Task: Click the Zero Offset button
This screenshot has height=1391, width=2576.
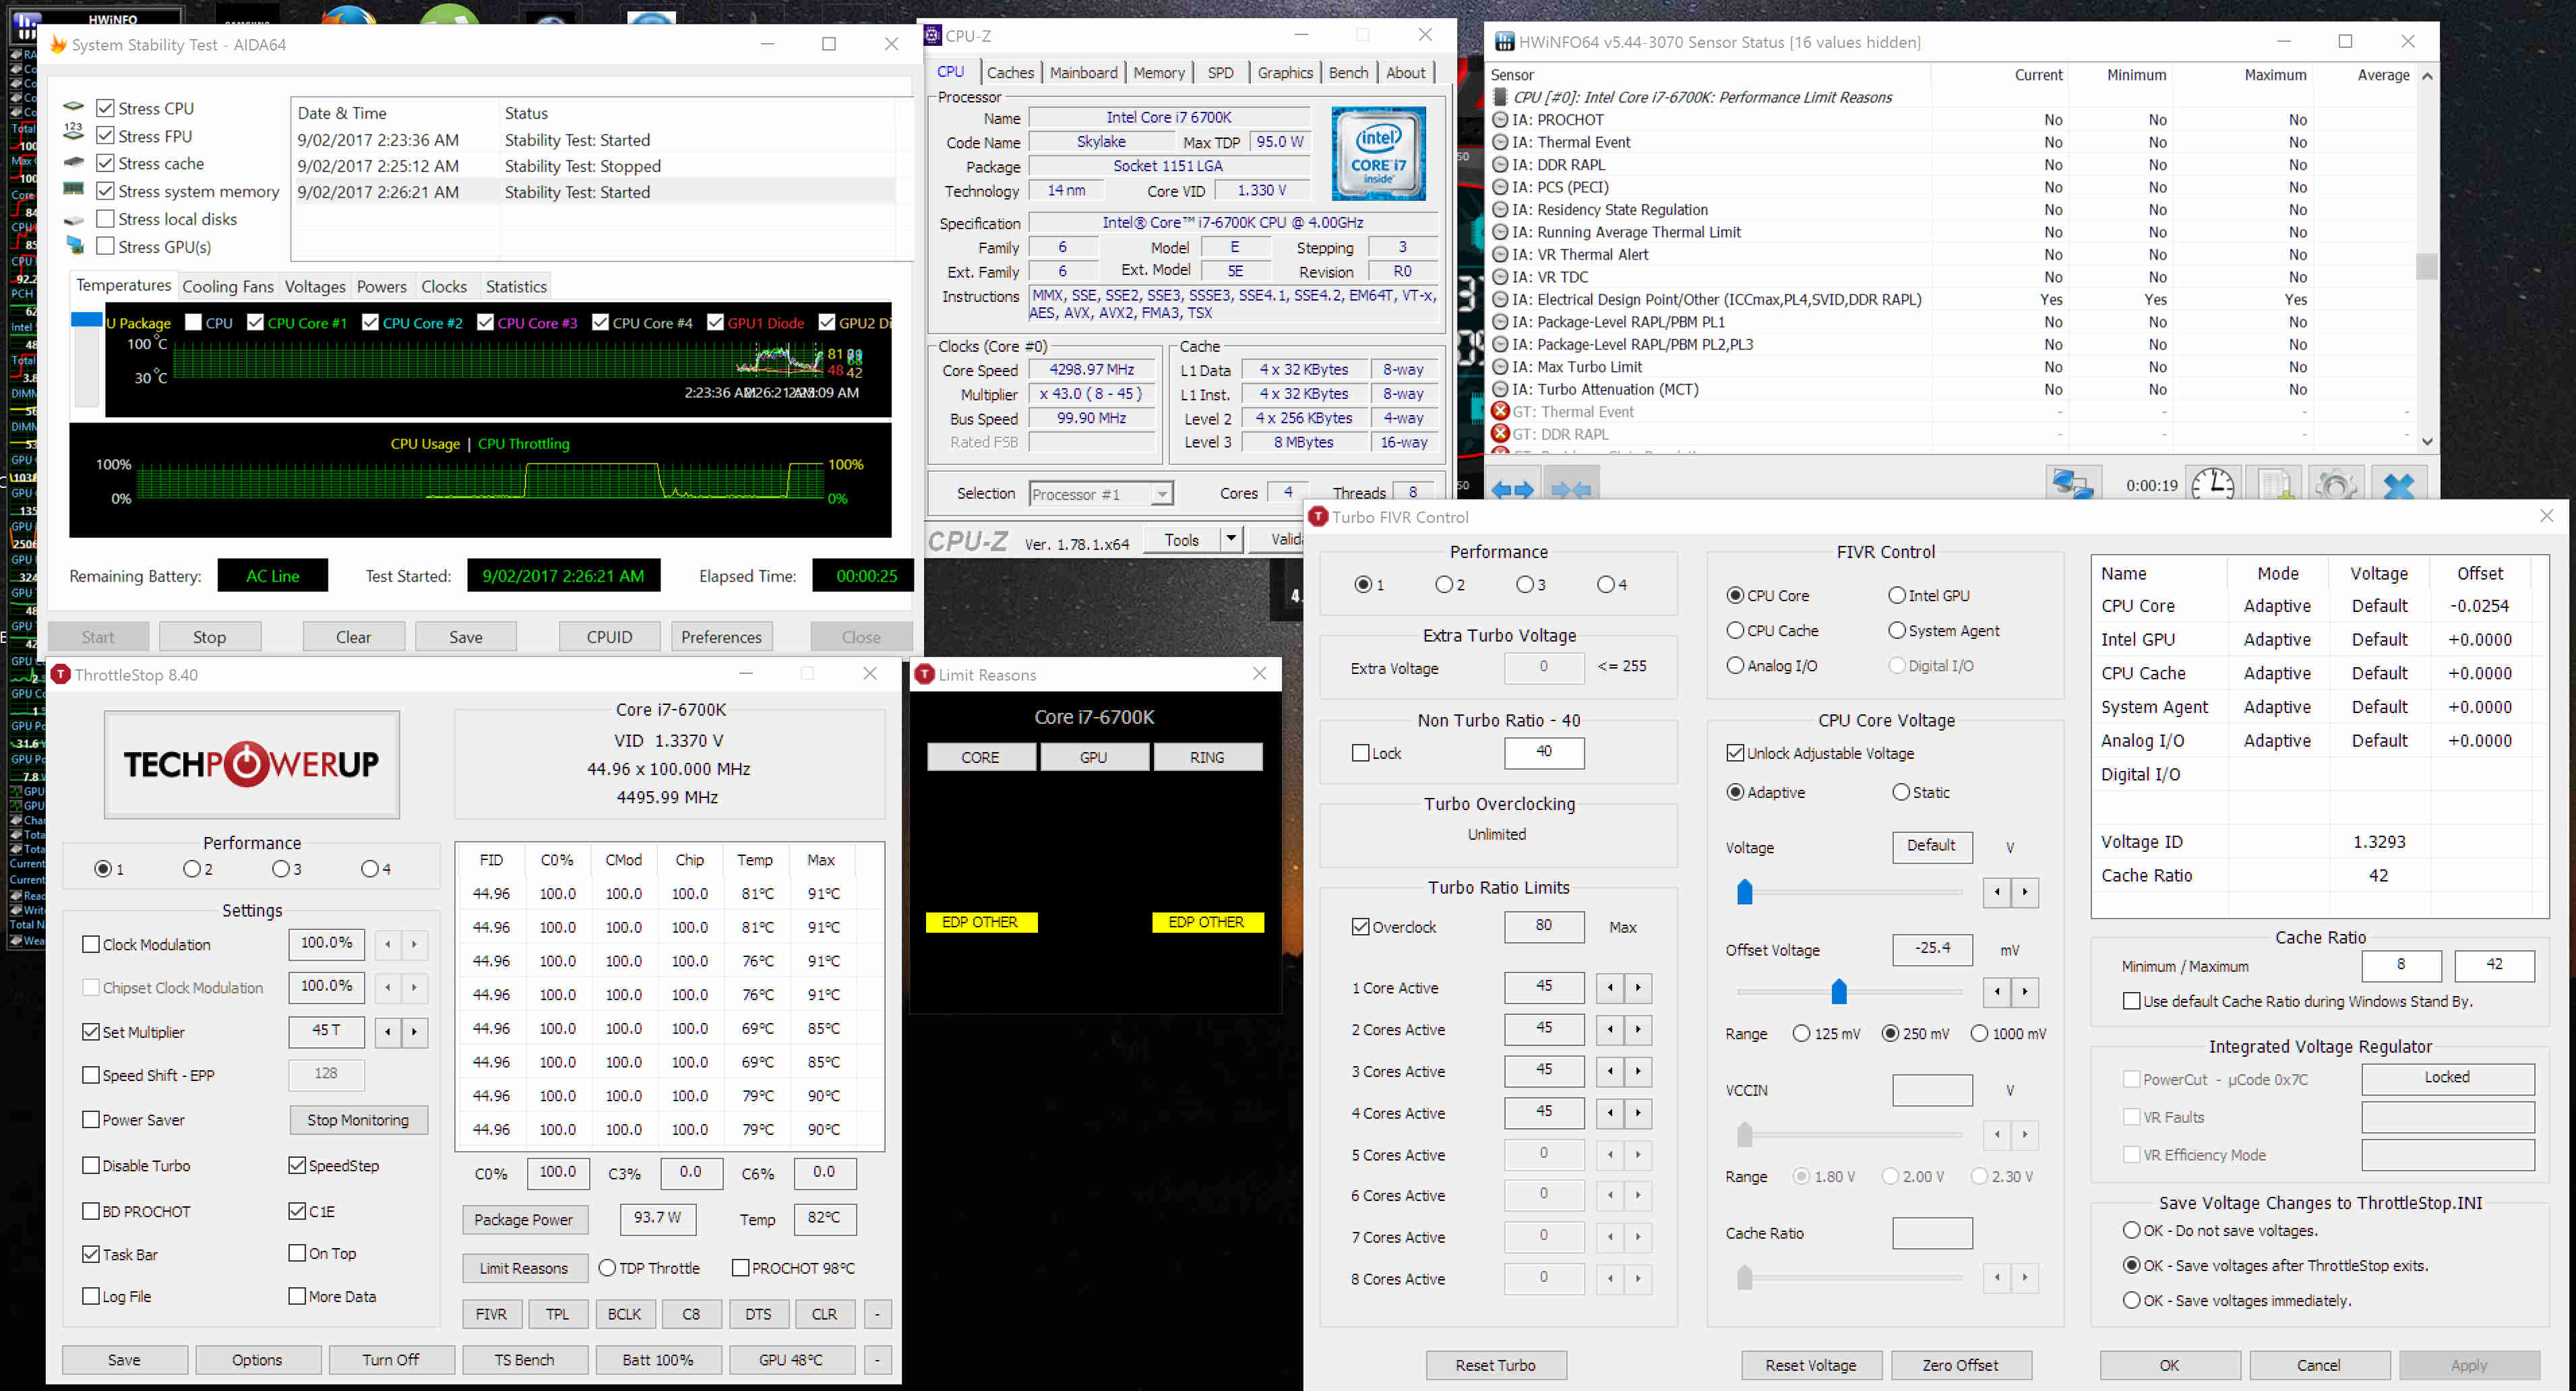Action: coord(1960,1365)
